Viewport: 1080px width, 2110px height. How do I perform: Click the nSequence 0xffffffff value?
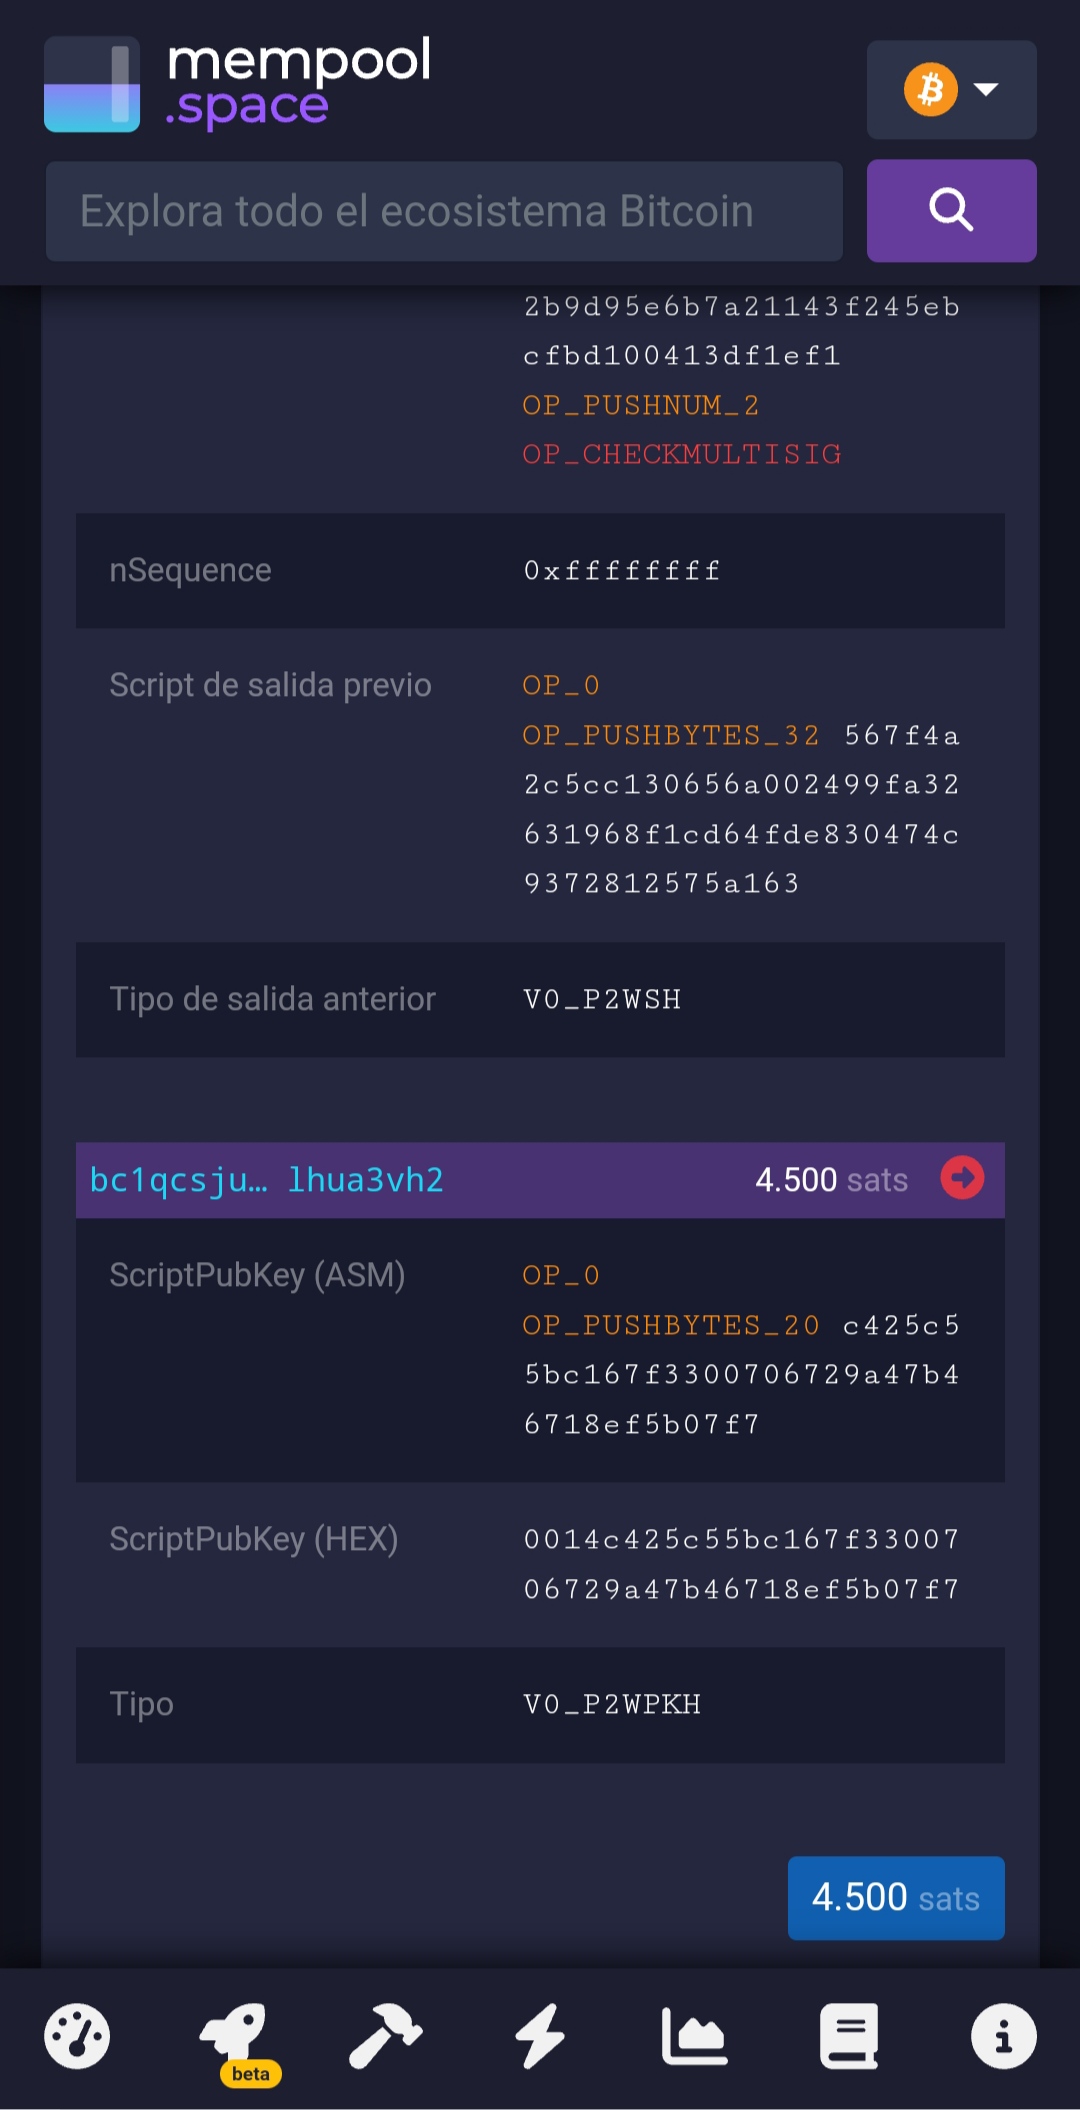(x=622, y=571)
